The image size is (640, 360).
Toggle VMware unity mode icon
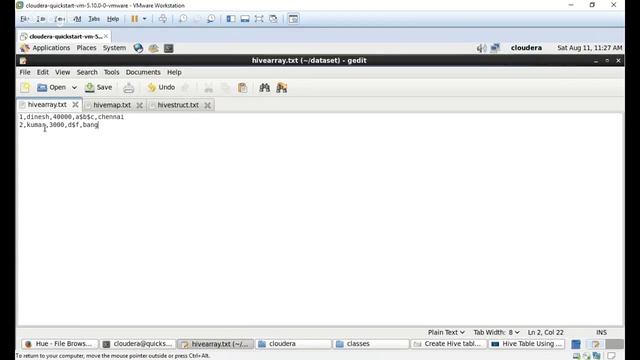click(x=273, y=19)
